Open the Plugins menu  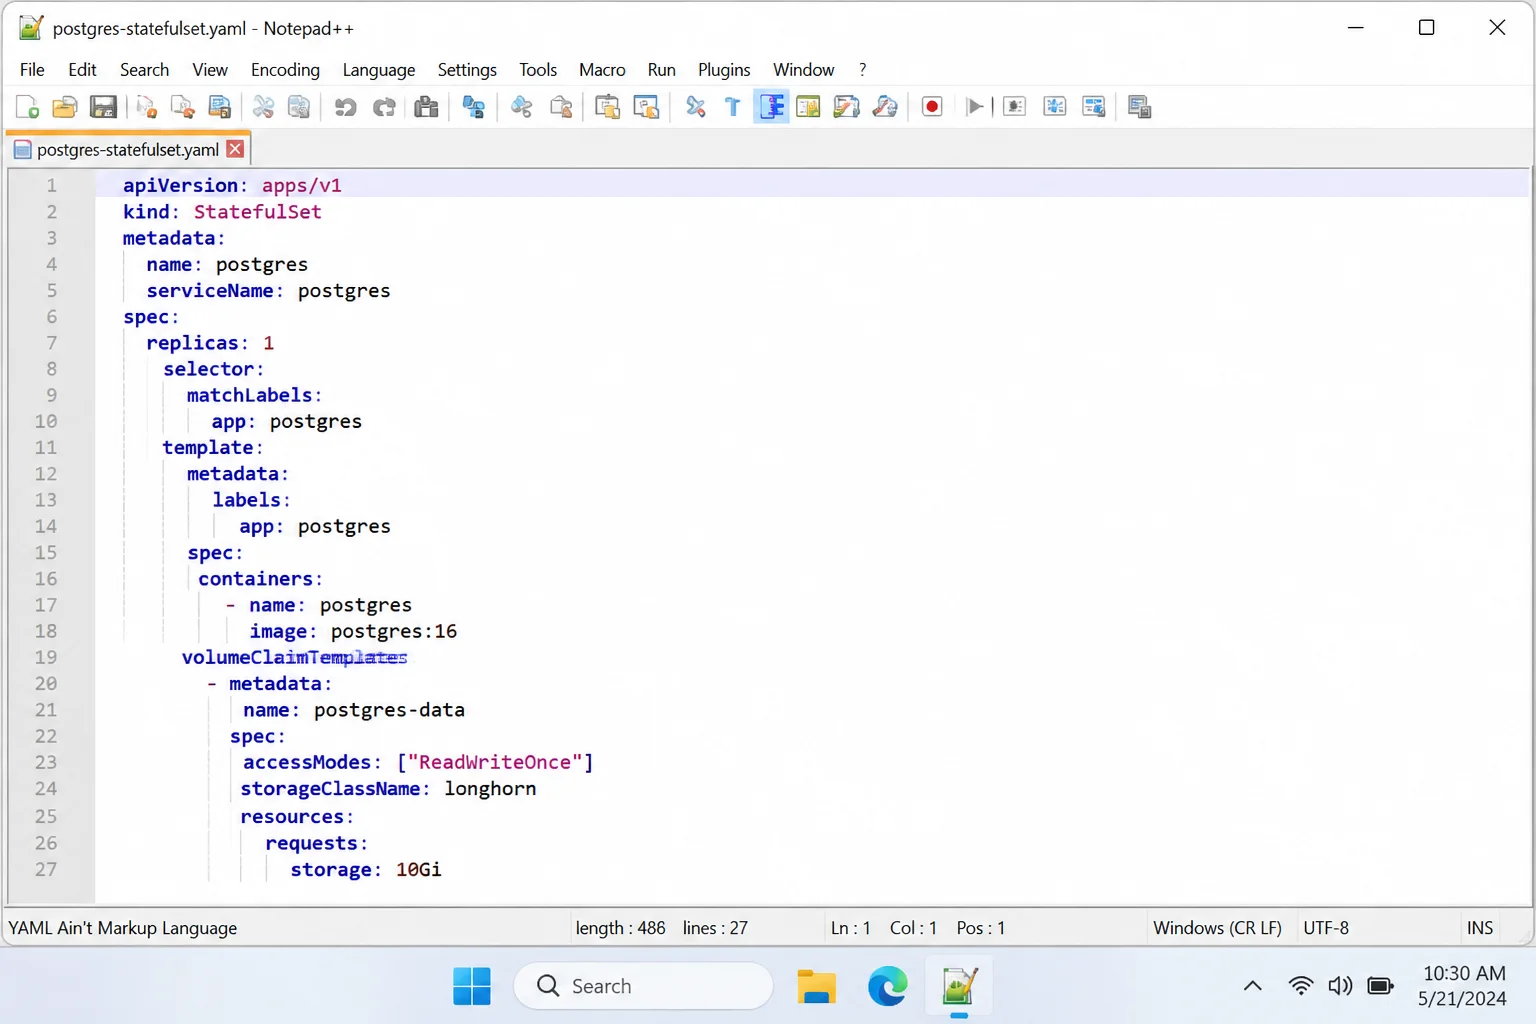pos(724,70)
